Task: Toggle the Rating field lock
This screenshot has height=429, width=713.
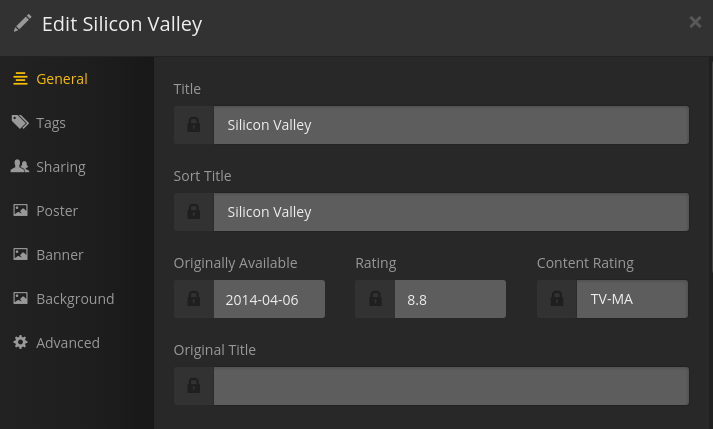Action: tap(375, 299)
